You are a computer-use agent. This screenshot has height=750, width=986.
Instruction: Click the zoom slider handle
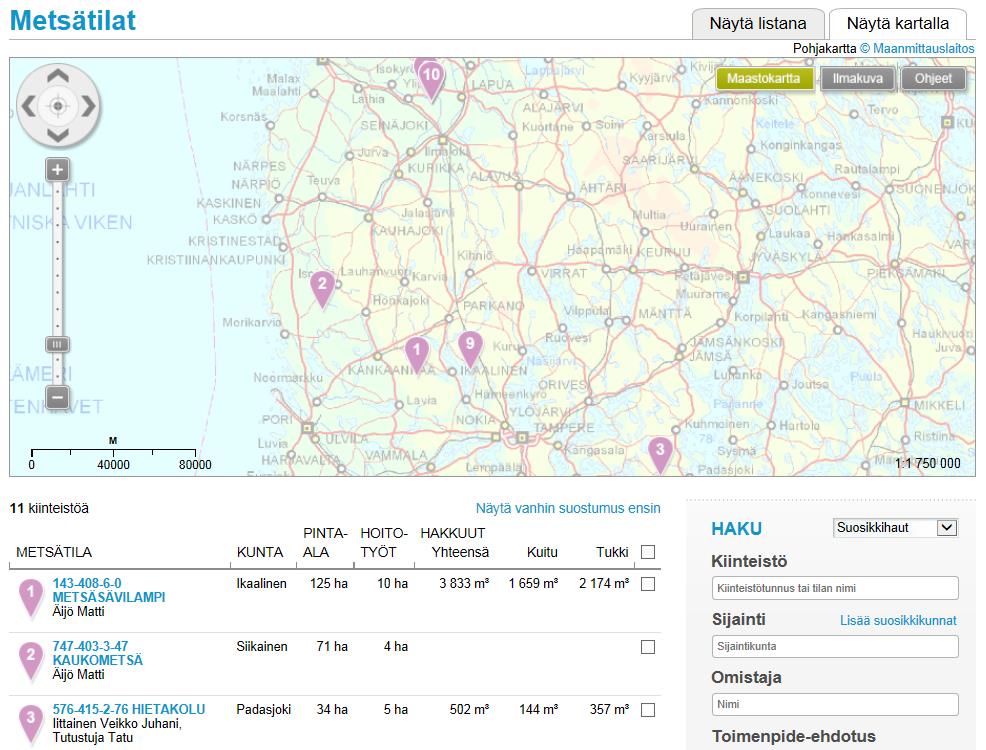pos(57,344)
